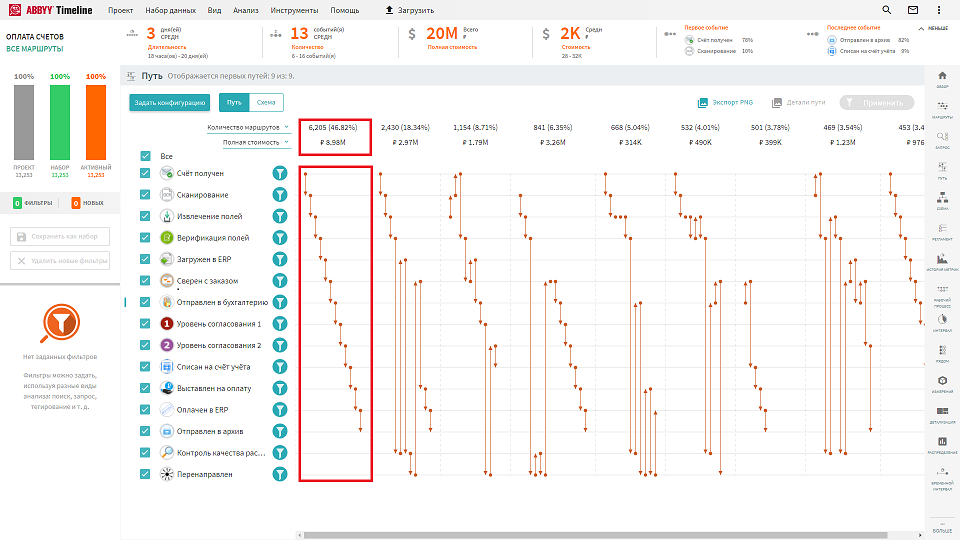Open the Инструменты menu
Image resolution: width=960 pixels, height=540 pixels.
[294, 10]
